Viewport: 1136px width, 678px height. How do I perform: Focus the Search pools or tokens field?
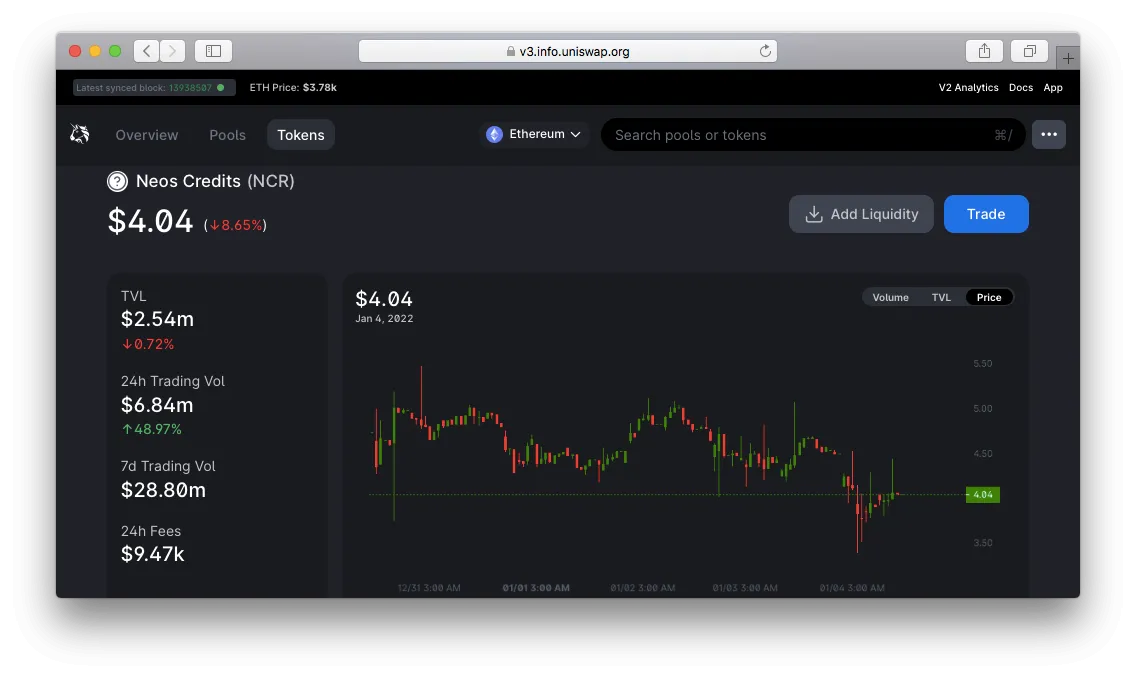pos(813,135)
